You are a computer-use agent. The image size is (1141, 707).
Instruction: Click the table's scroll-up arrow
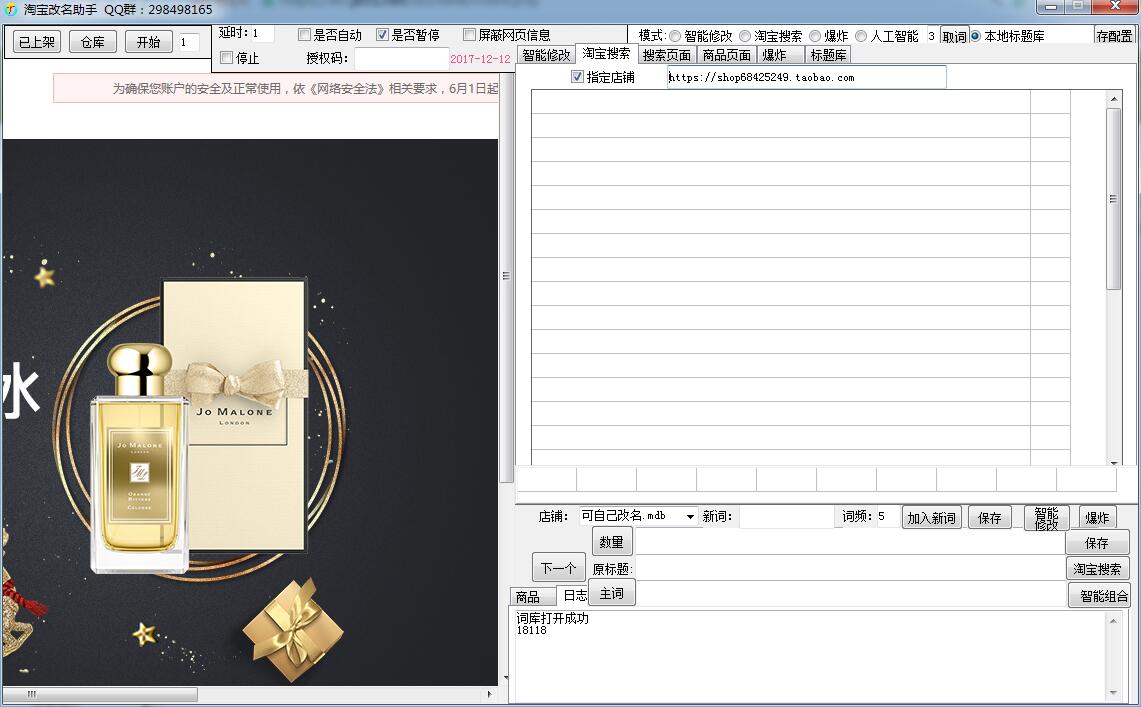coord(1114,99)
